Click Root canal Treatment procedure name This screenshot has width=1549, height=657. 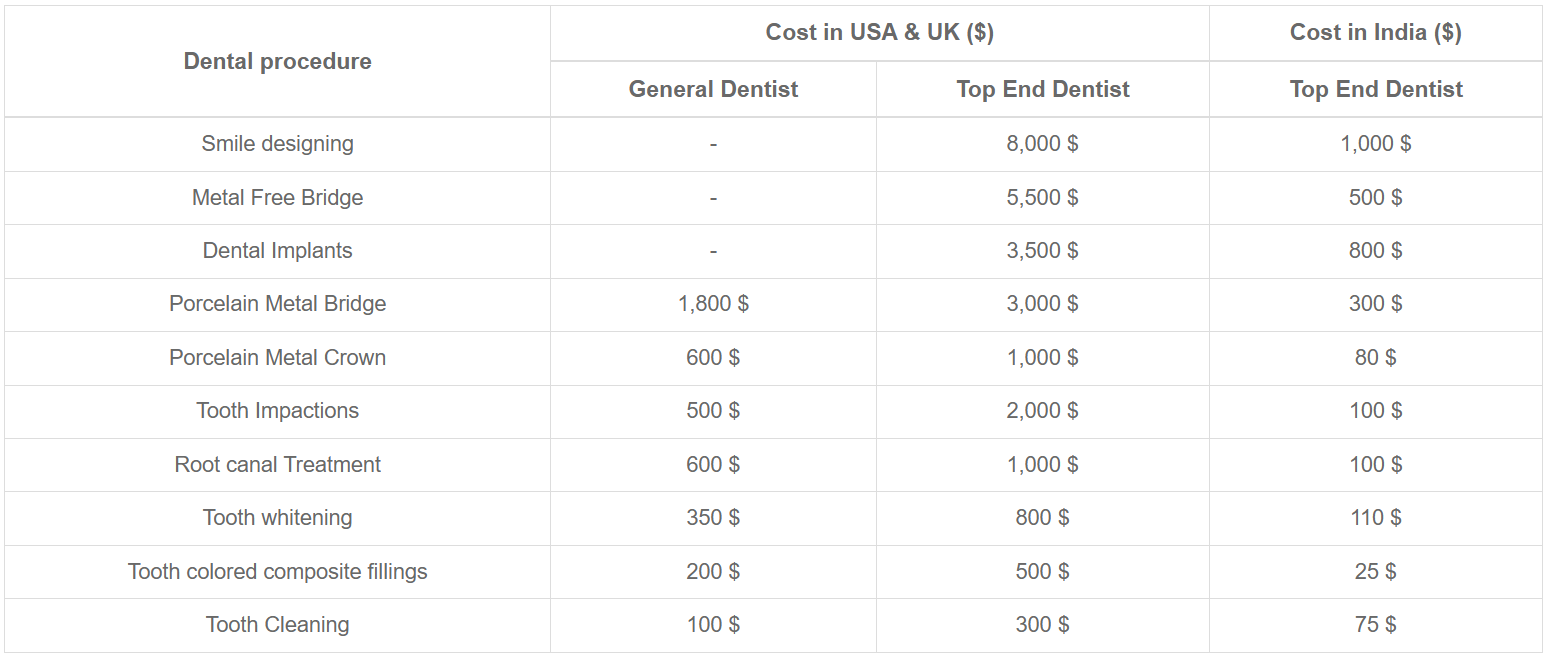tap(277, 465)
